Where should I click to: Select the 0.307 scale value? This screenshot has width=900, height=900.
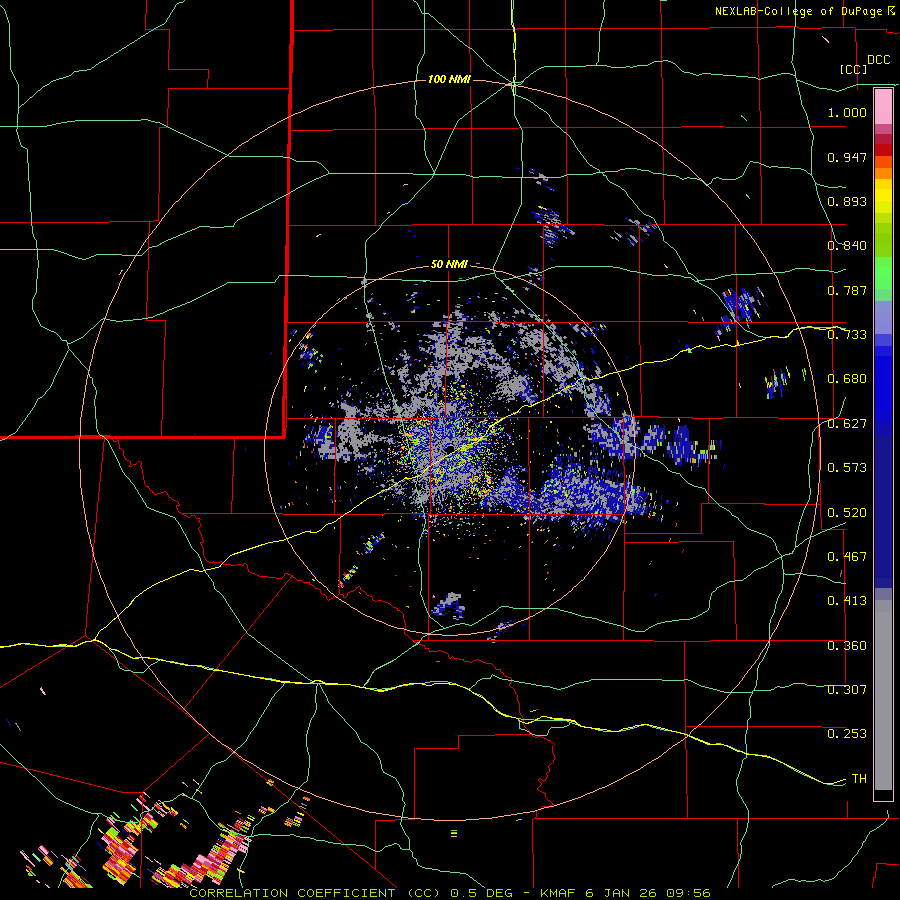click(x=847, y=690)
